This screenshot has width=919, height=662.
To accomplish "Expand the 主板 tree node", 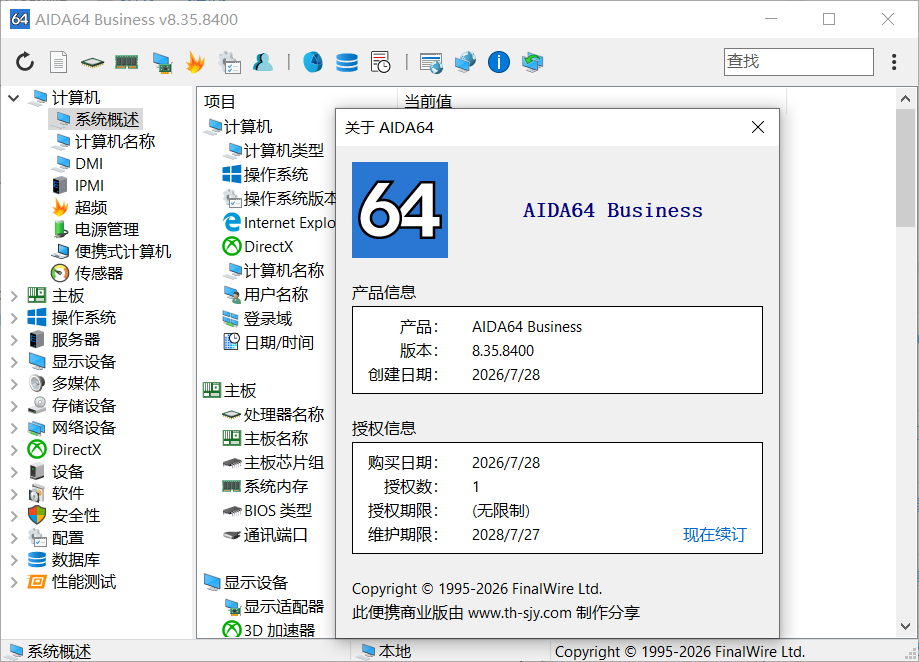I will pos(13,296).
